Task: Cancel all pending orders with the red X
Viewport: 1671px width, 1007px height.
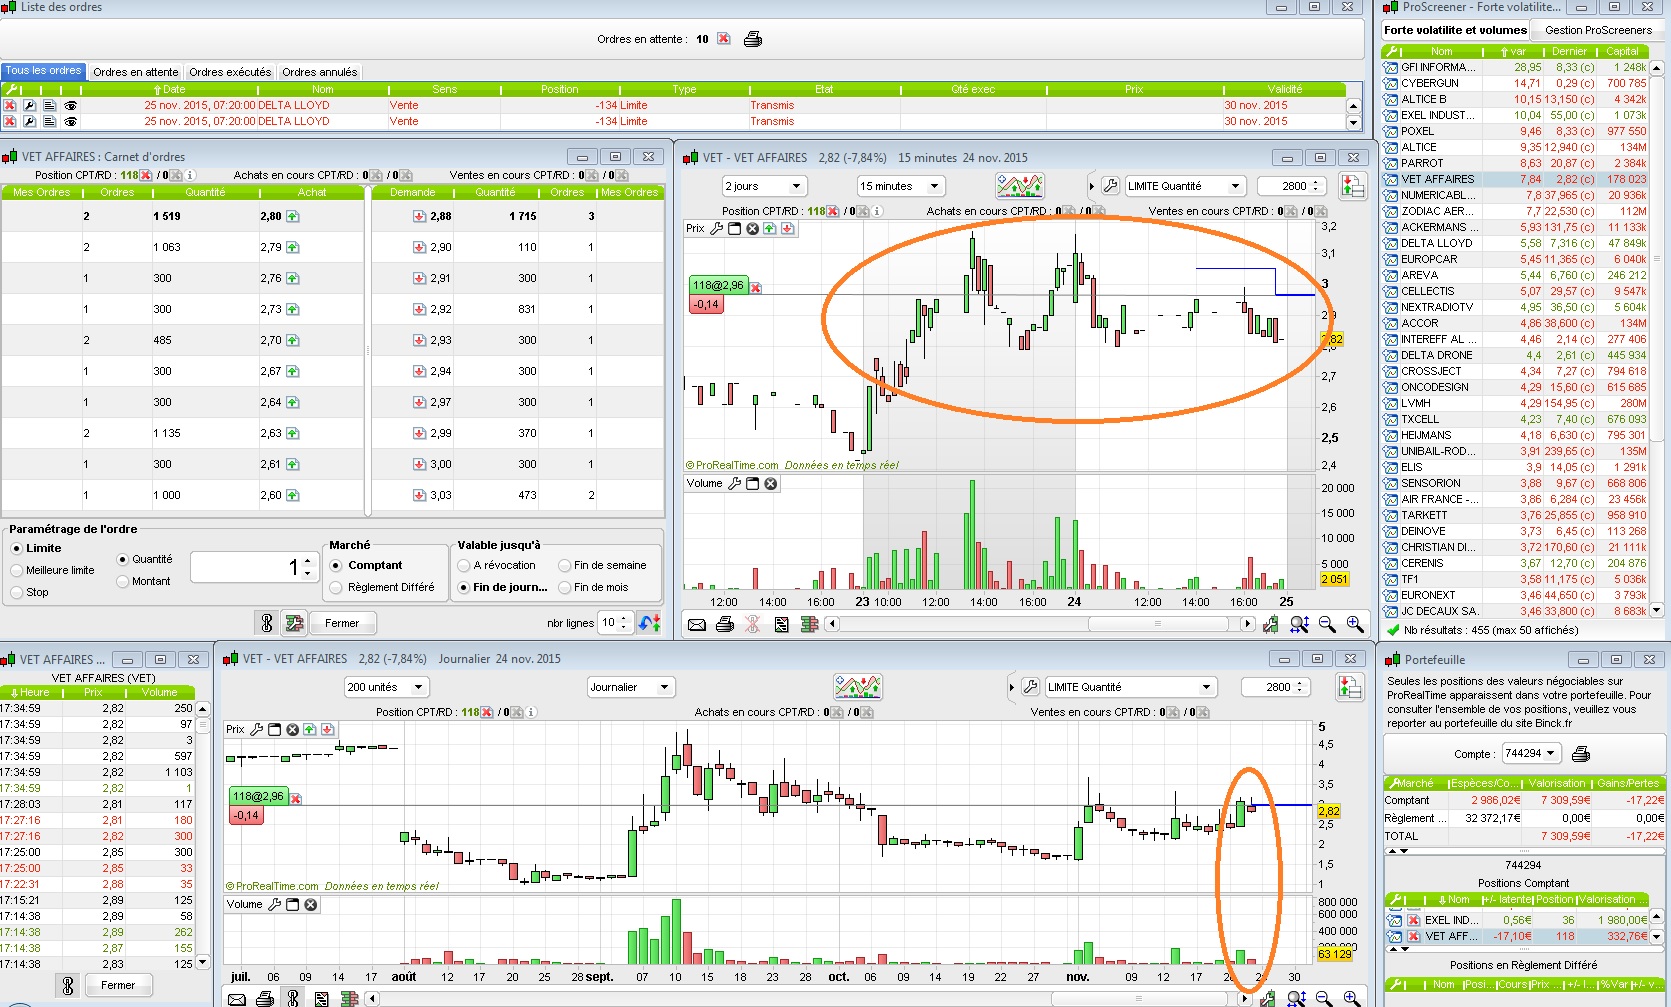Action: point(724,39)
